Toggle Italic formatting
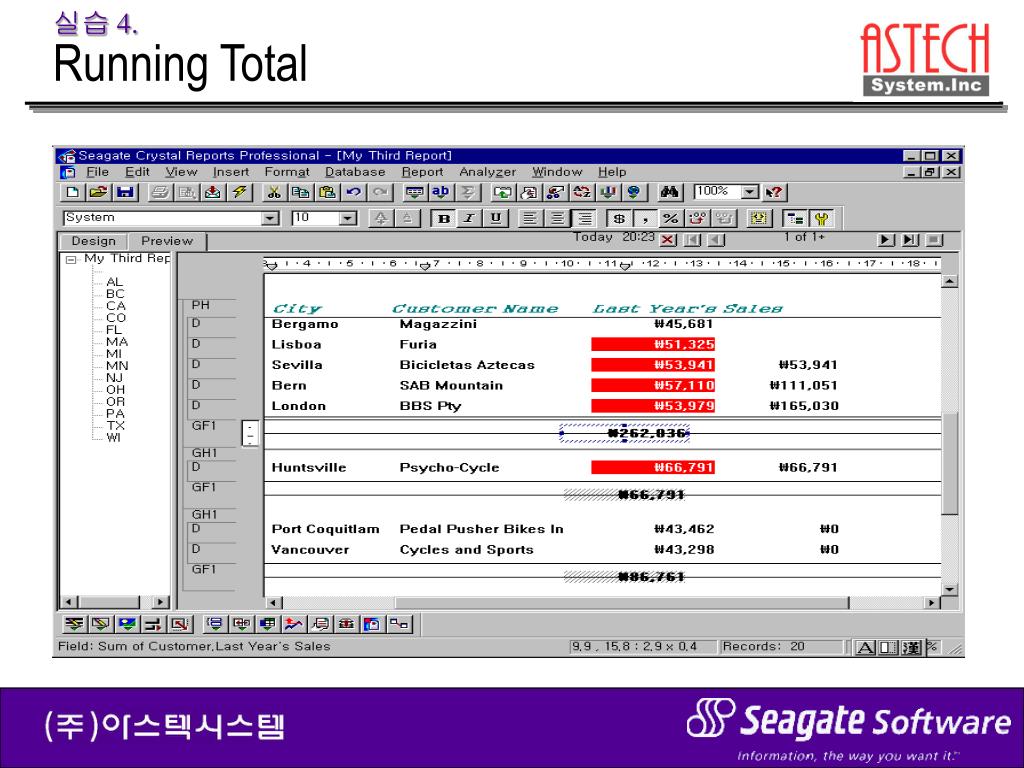The image size is (1024, 768). tap(470, 219)
